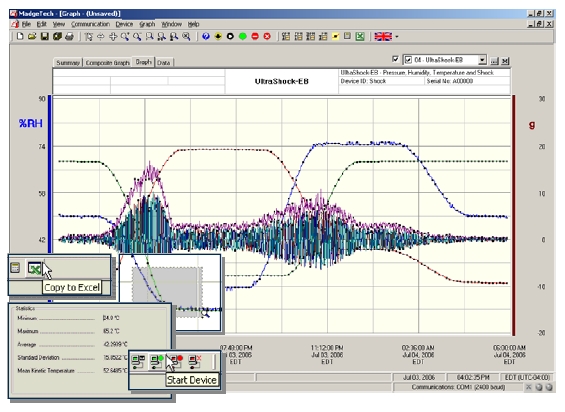Click the list icon just before the yellow note icon

pyautogui.click(x=323, y=36)
